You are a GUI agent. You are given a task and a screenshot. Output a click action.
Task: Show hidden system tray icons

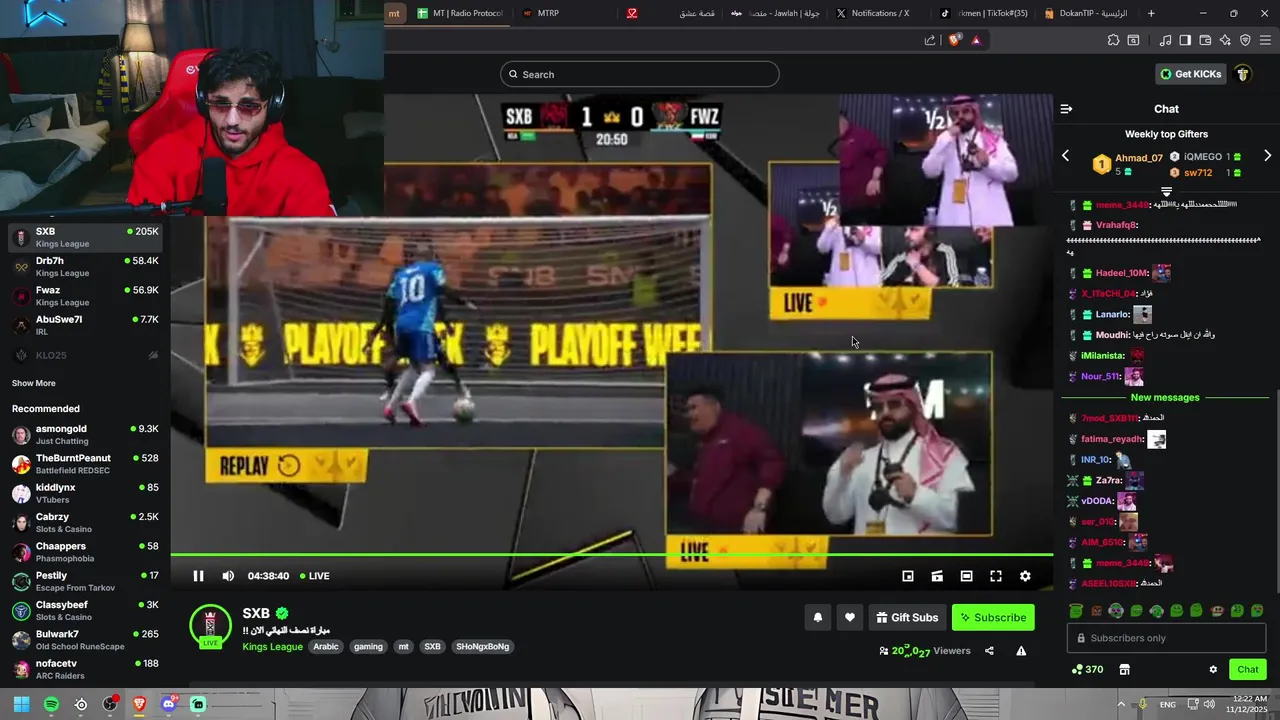(x=1121, y=704)
